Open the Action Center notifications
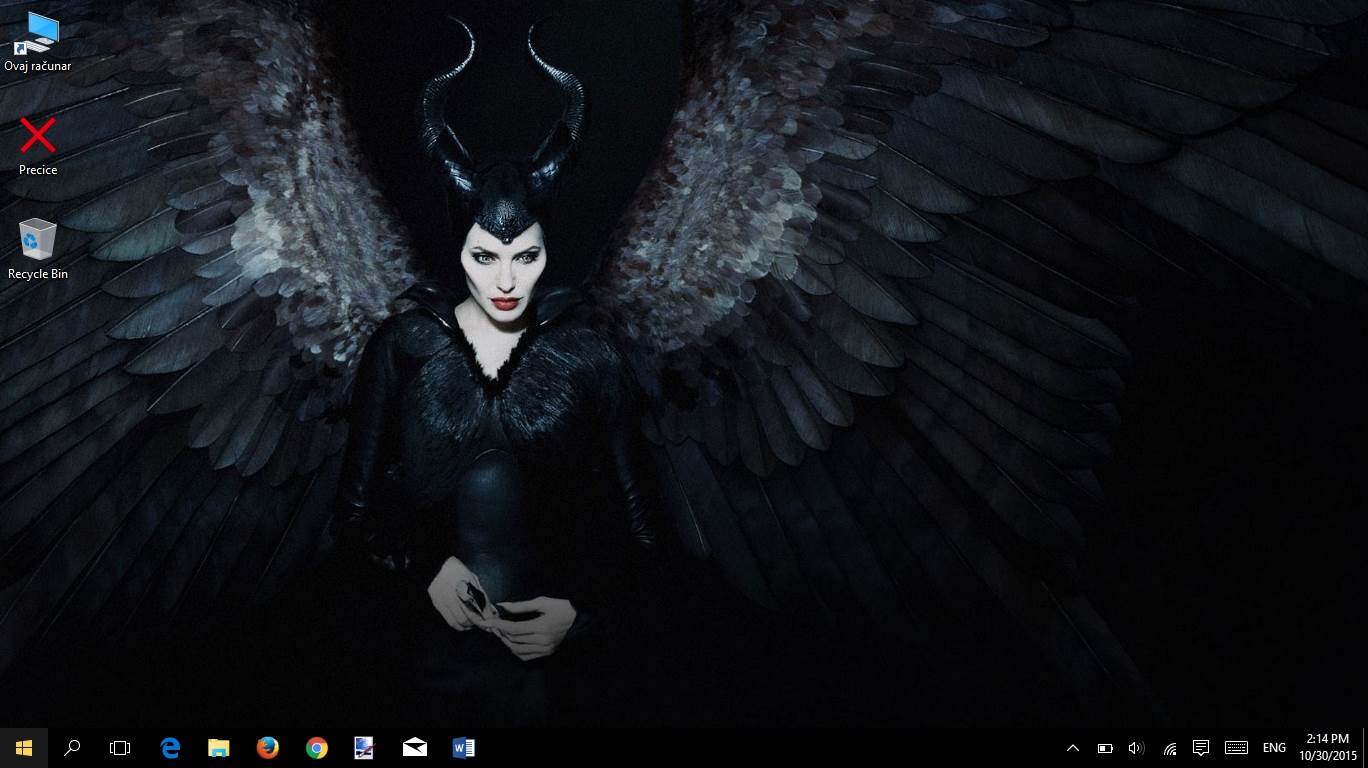 (x=1201, y=748)
